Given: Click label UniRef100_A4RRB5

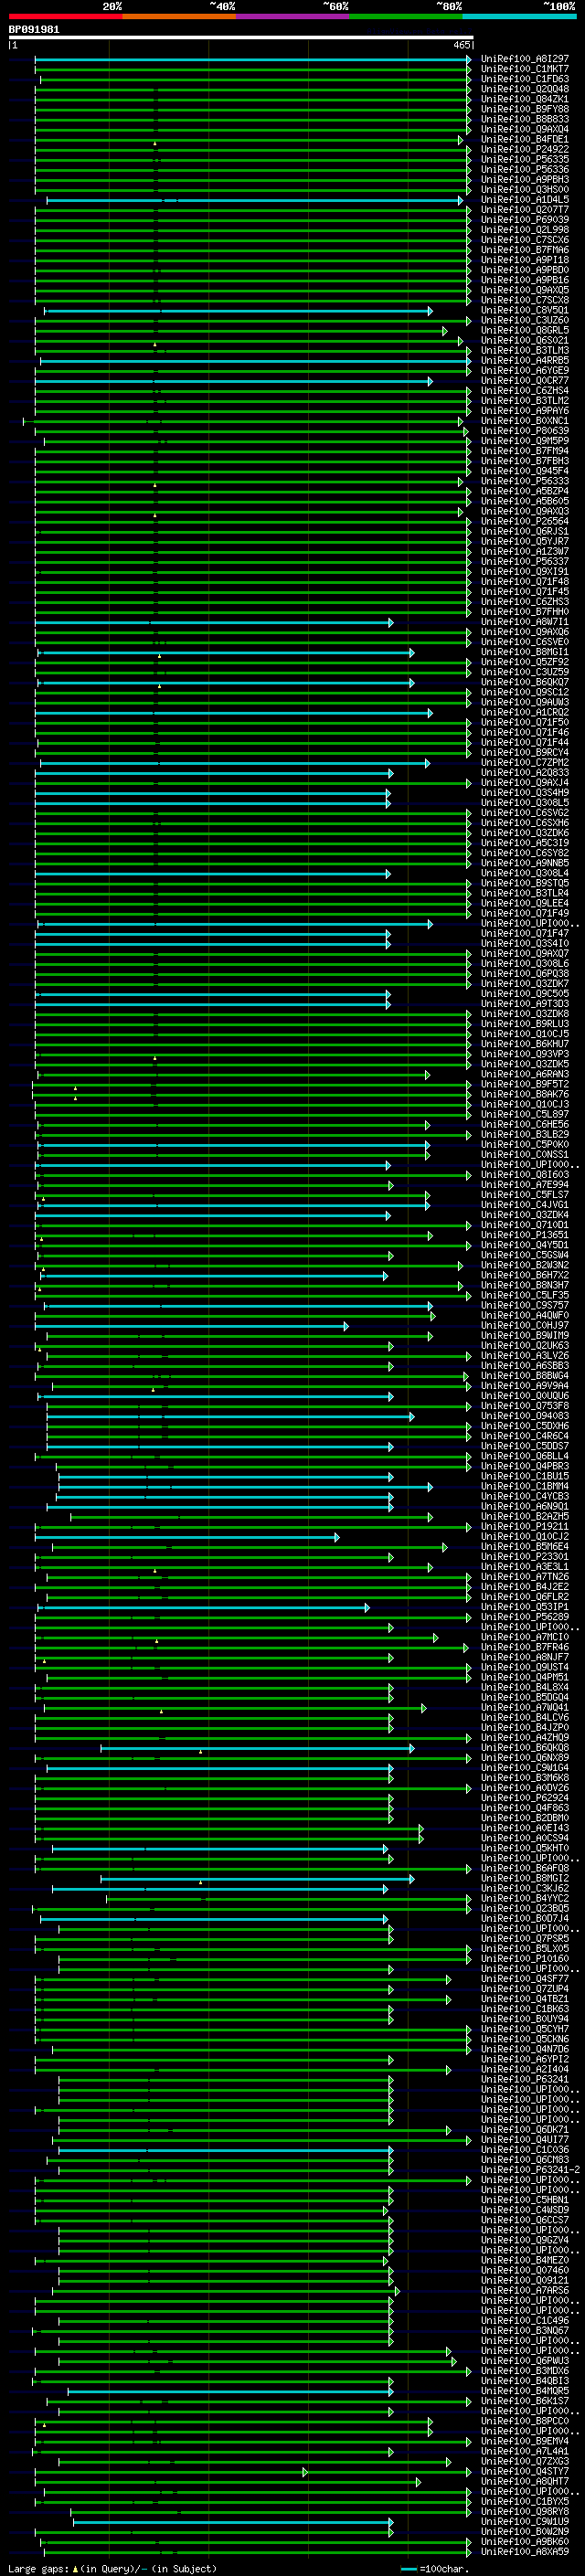Looking at the screenshot, I should (524, 361).
